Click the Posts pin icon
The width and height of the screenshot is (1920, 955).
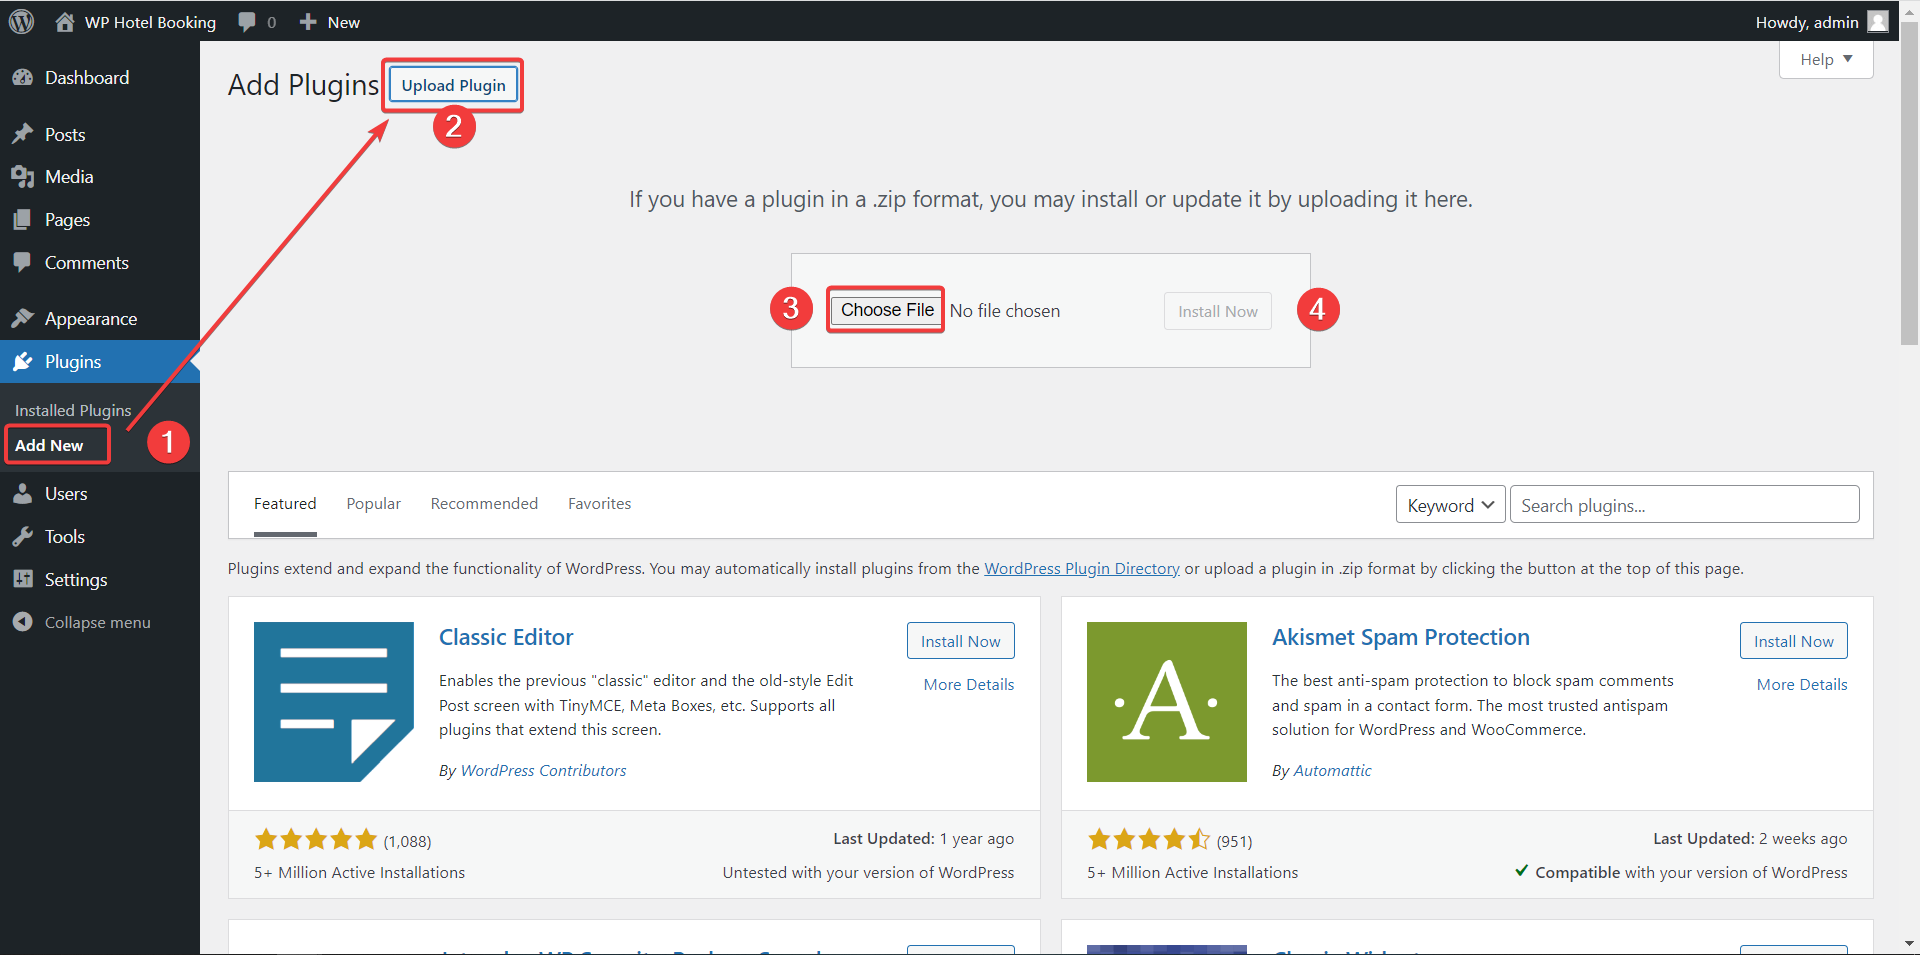tap(22, 134)
